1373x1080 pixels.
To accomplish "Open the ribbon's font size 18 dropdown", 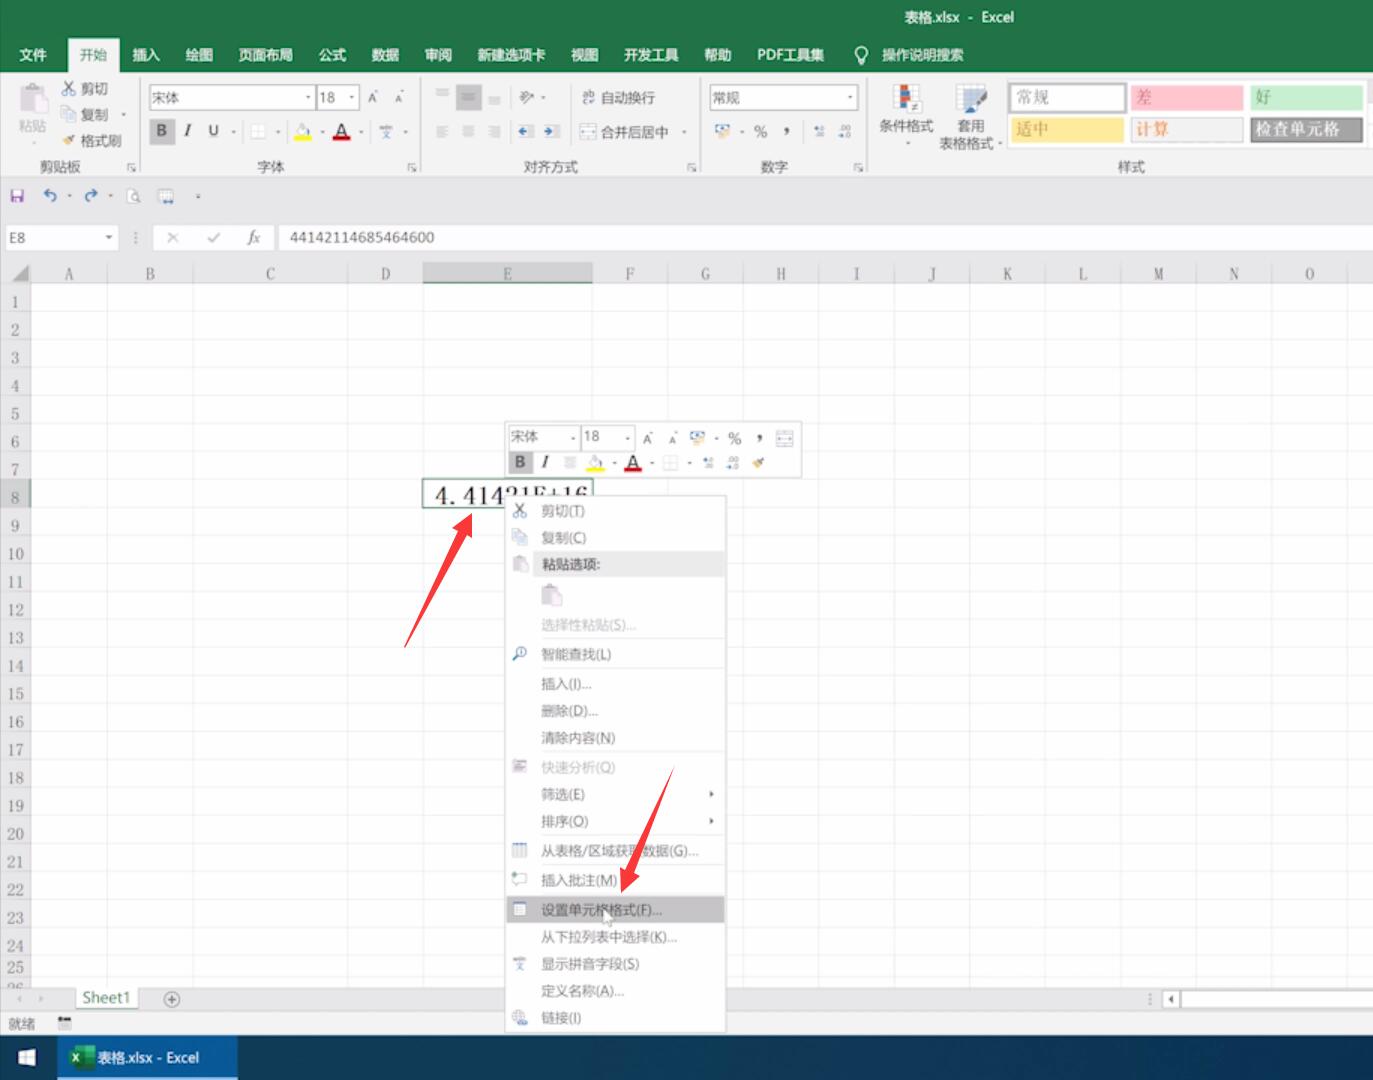I will 352,97.
